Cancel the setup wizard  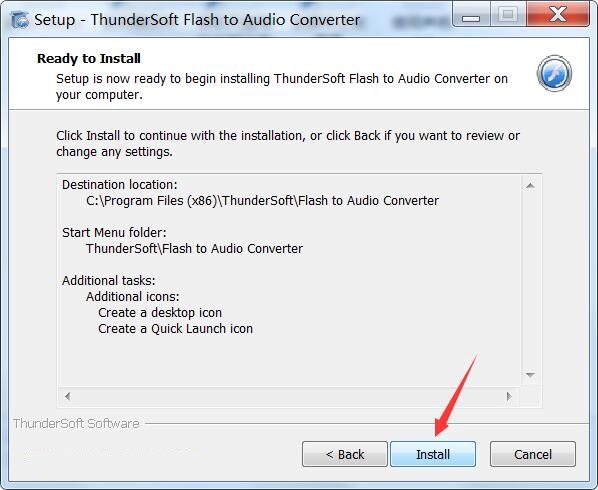[533, 454]
